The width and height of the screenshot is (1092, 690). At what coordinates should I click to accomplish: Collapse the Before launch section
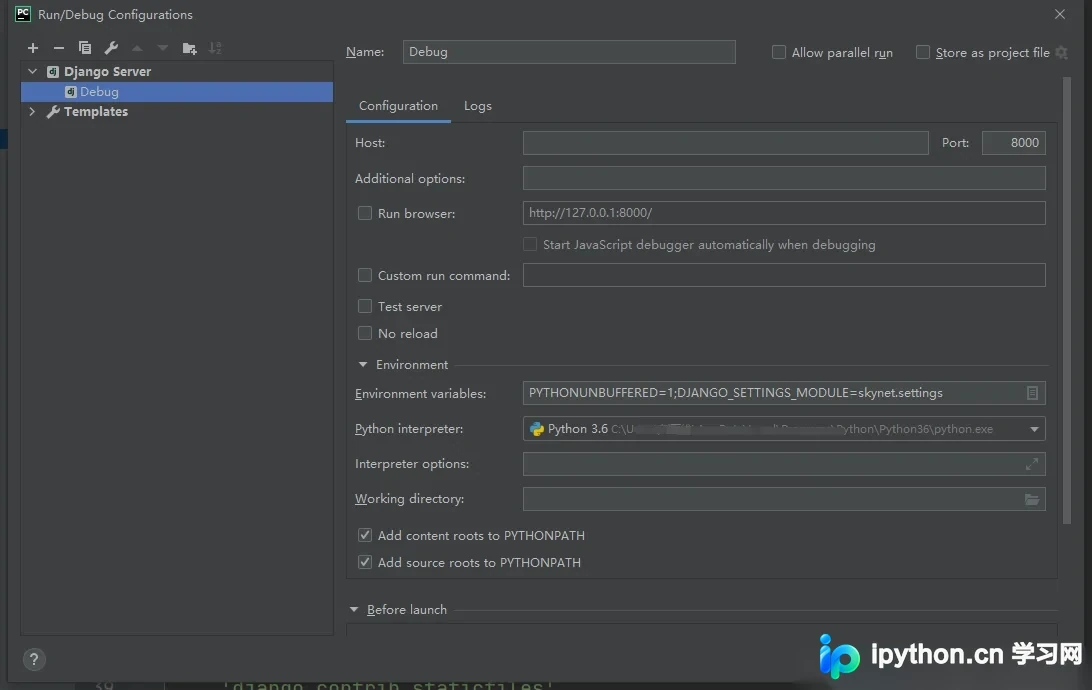[x=354, y=609]
